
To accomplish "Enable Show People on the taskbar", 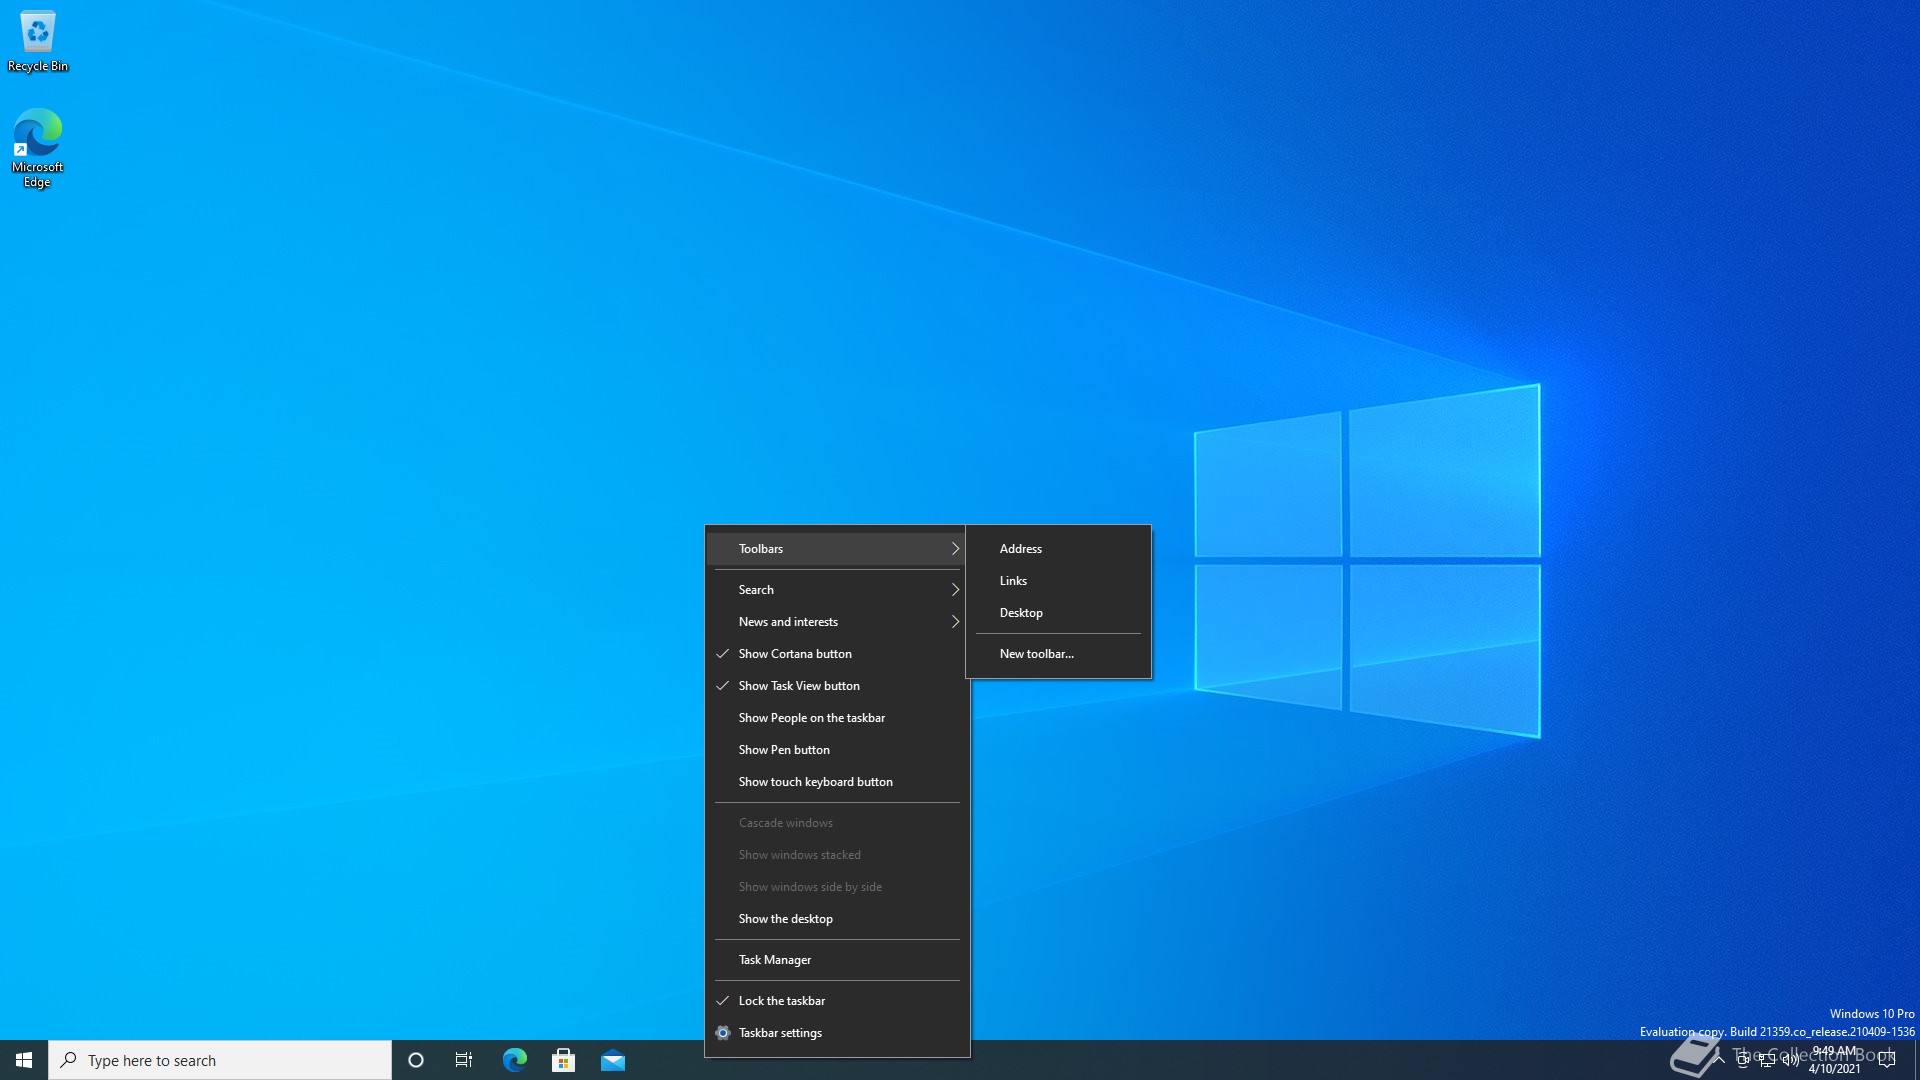I will coord(837,718).
